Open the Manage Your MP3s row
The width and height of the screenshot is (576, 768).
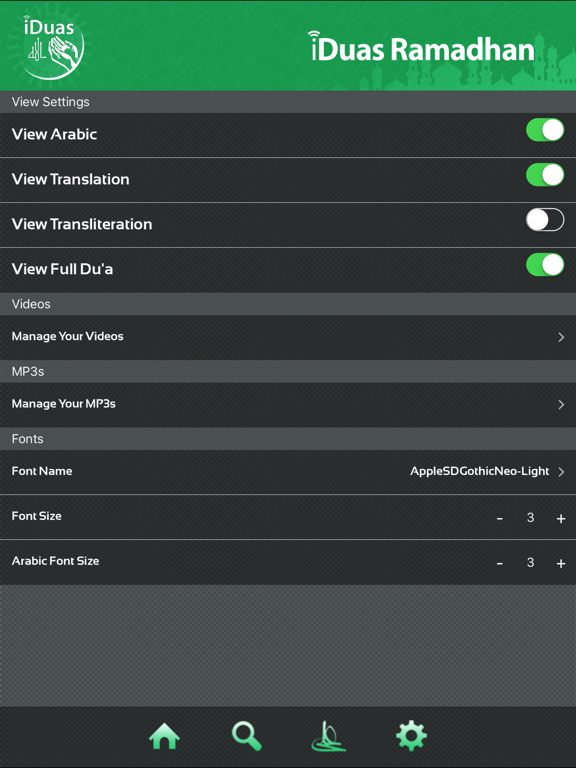pyautogui.click(x=288, y=405)
